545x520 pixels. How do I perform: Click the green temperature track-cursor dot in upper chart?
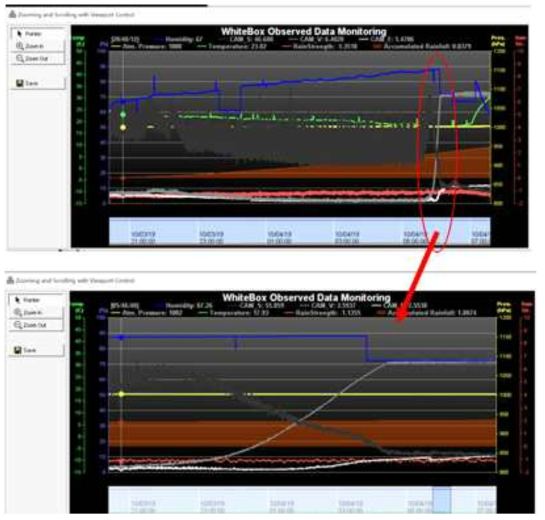123,114
